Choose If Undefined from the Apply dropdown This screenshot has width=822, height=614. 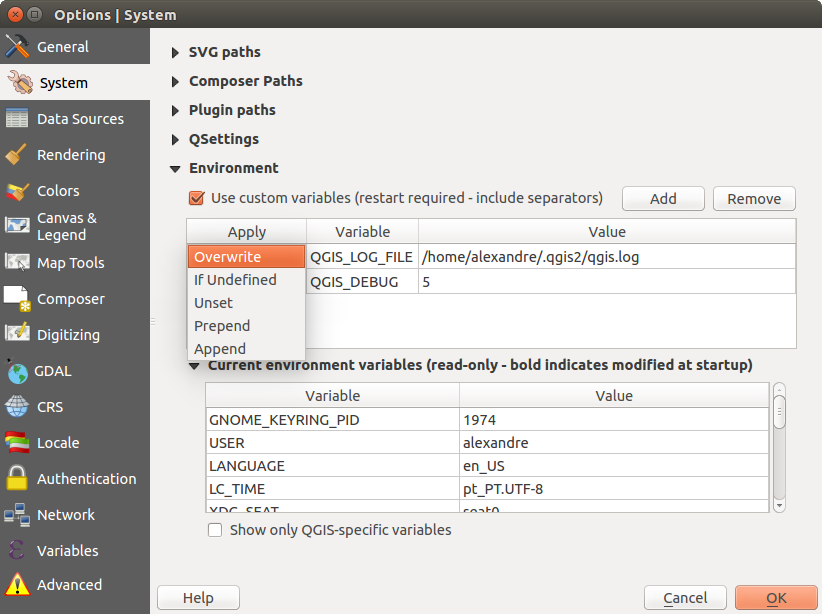click(235, 280)
